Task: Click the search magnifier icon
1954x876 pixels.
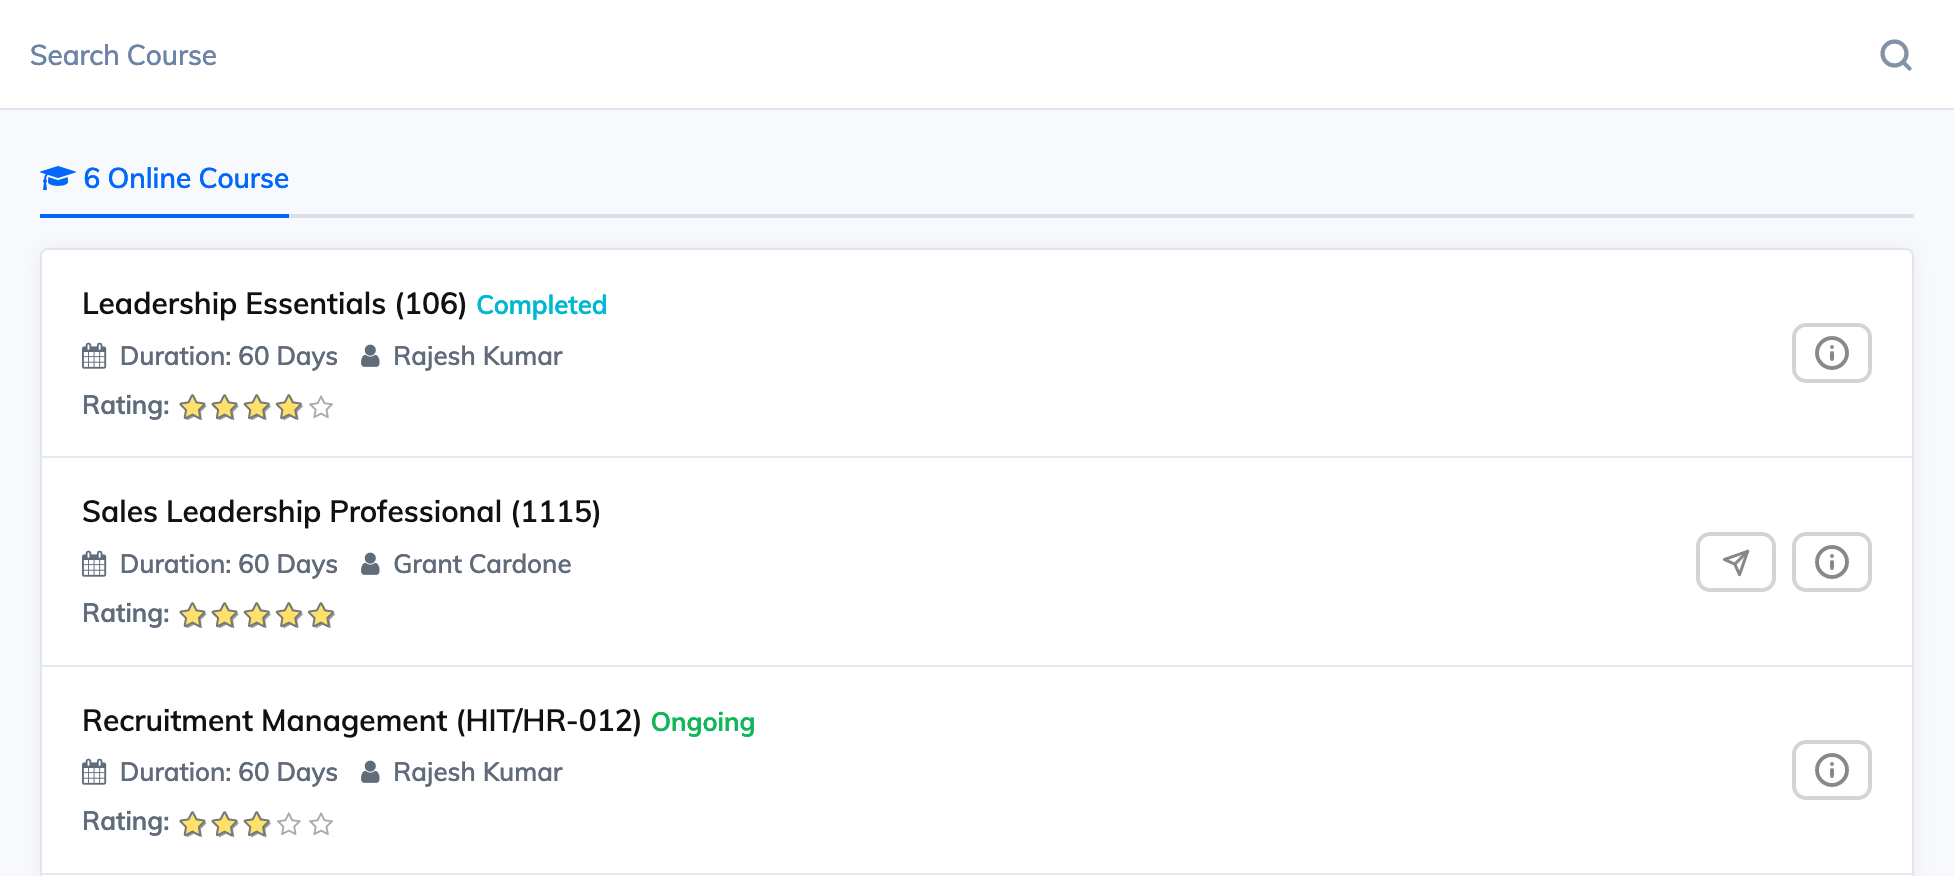Action: [x=1896, y=55]
